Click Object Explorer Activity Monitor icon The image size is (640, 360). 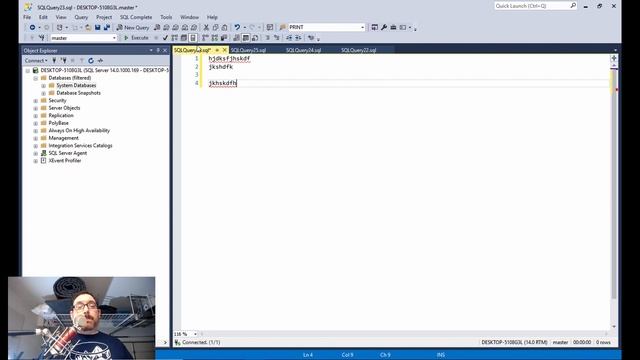coord(100,60)
